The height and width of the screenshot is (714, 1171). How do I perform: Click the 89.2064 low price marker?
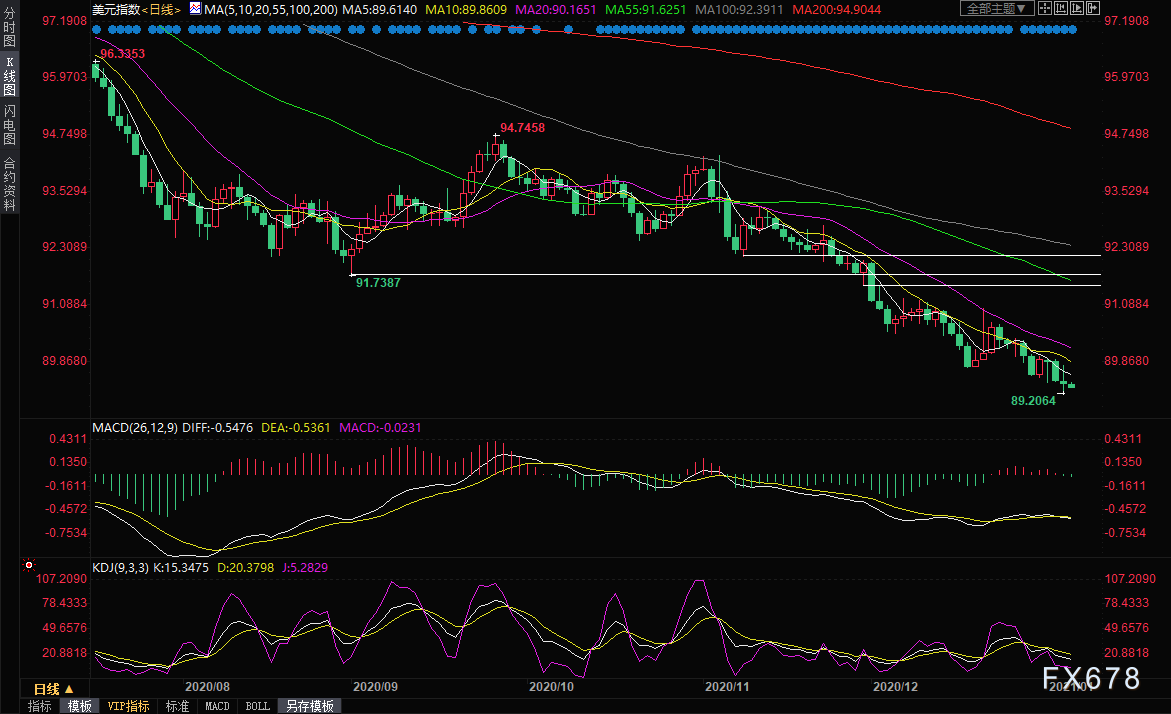tap(1033, 400)
